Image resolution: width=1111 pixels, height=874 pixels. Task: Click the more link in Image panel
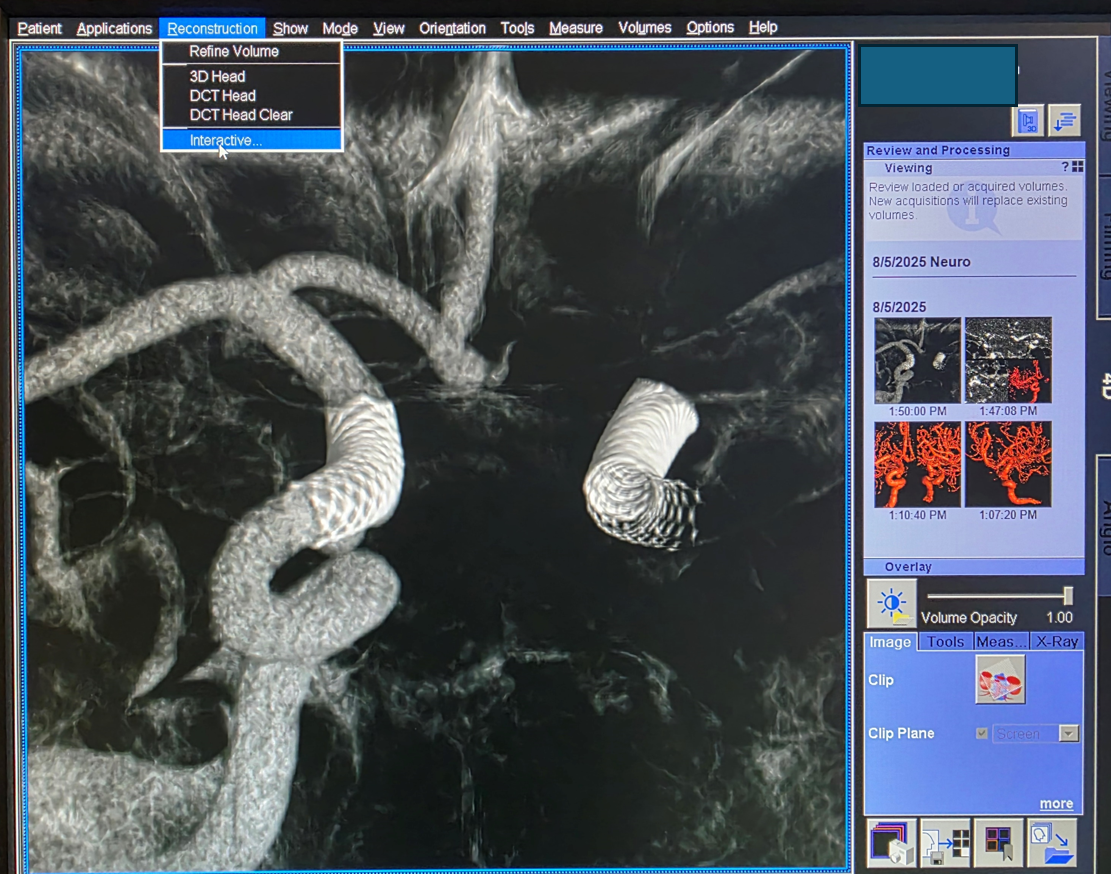[x=1056, y=804]
